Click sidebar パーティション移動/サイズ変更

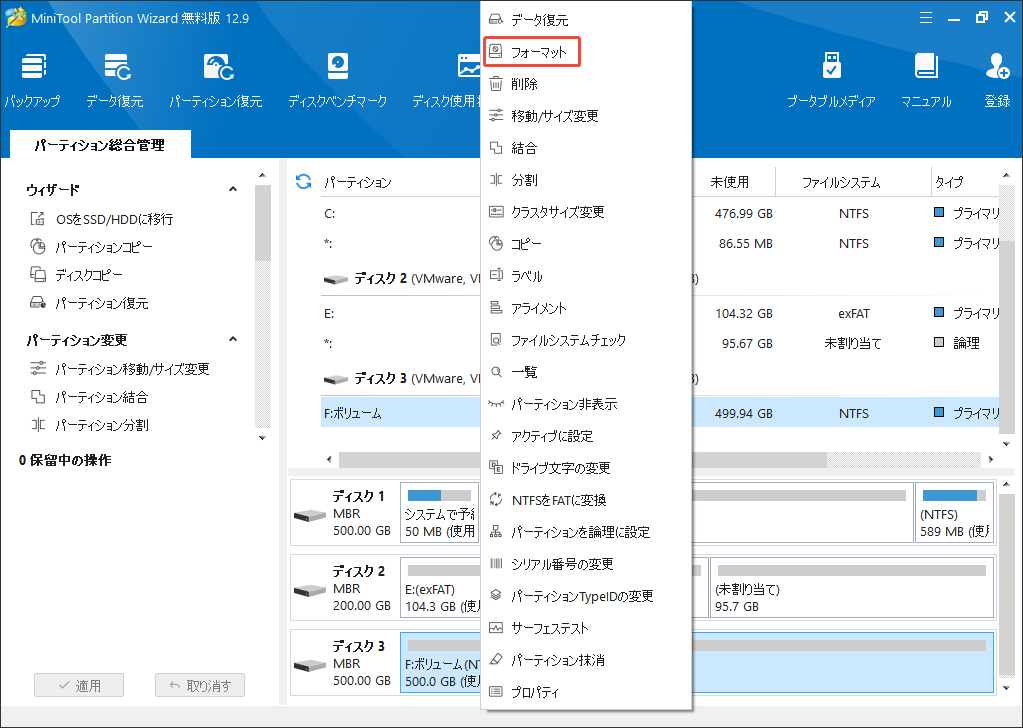tap(120, 369)
